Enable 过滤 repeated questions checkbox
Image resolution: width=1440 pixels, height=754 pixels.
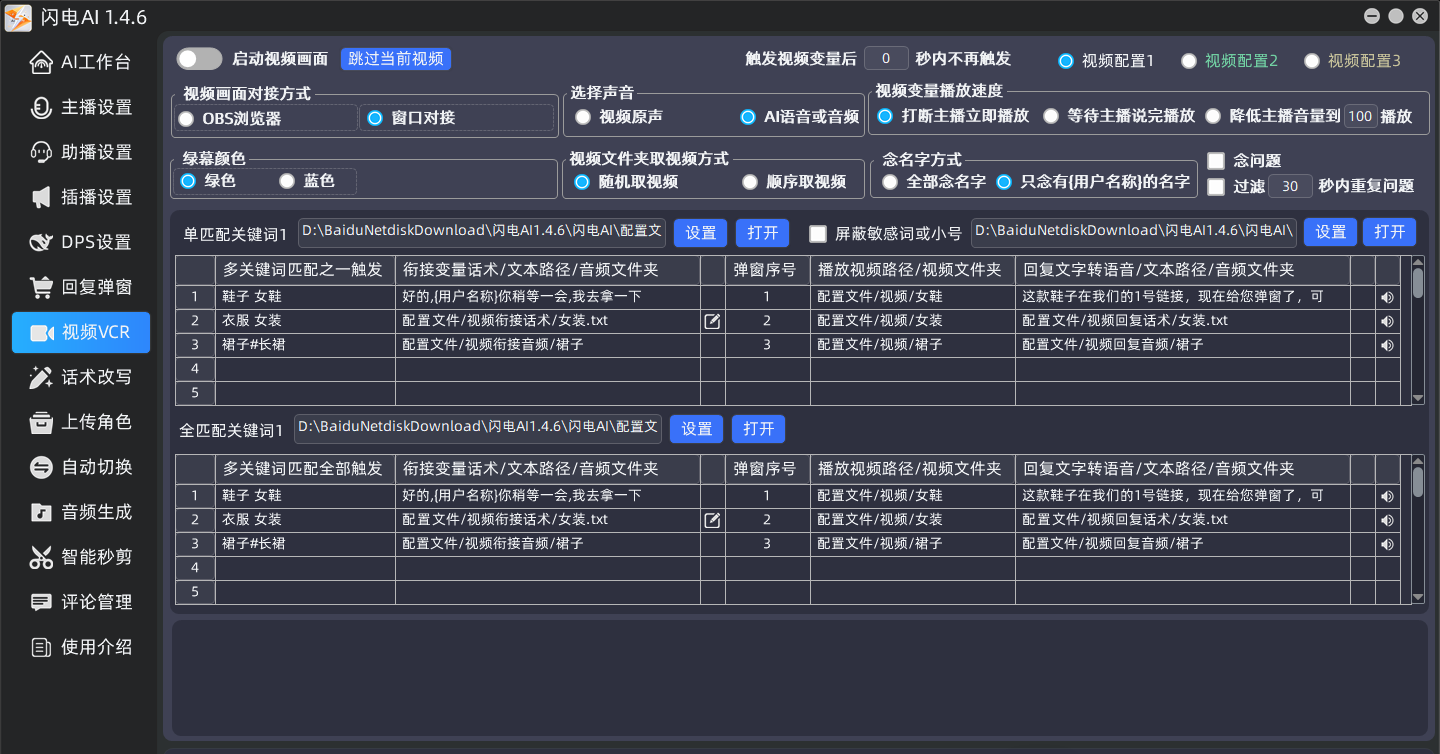point(1216,186)
